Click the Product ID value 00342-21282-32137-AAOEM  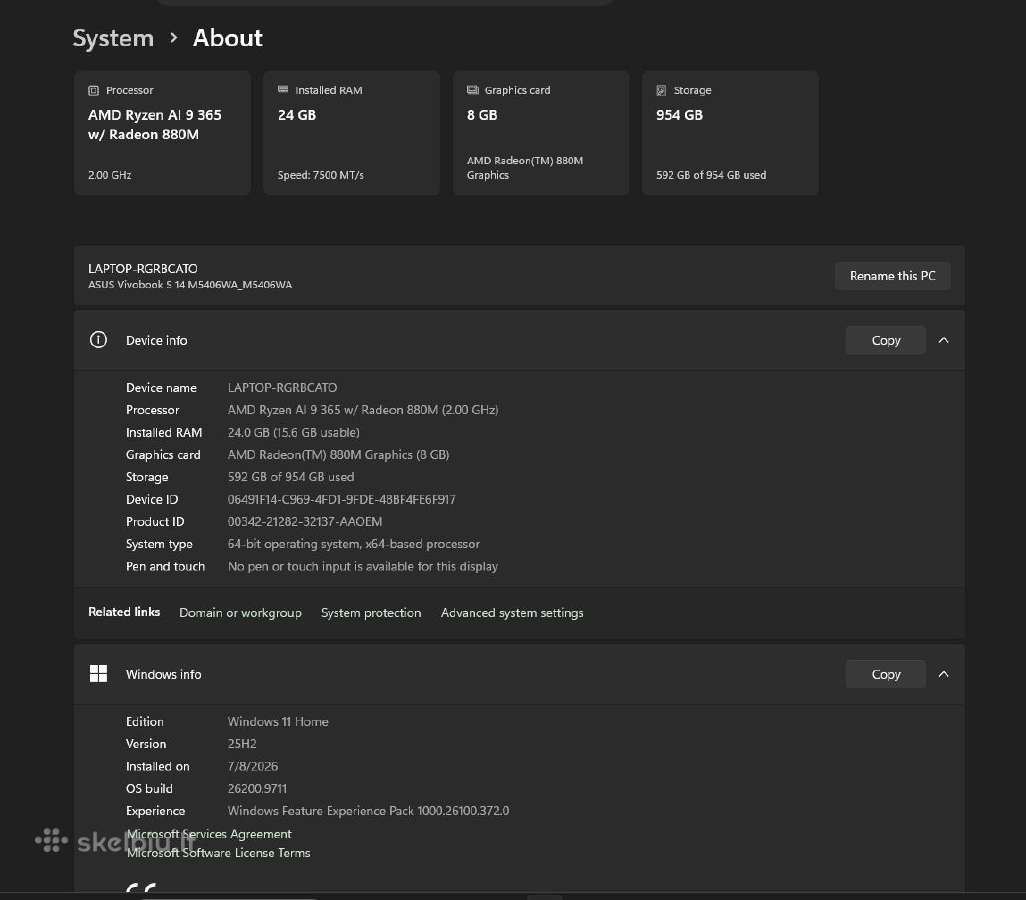pos(305,522)
